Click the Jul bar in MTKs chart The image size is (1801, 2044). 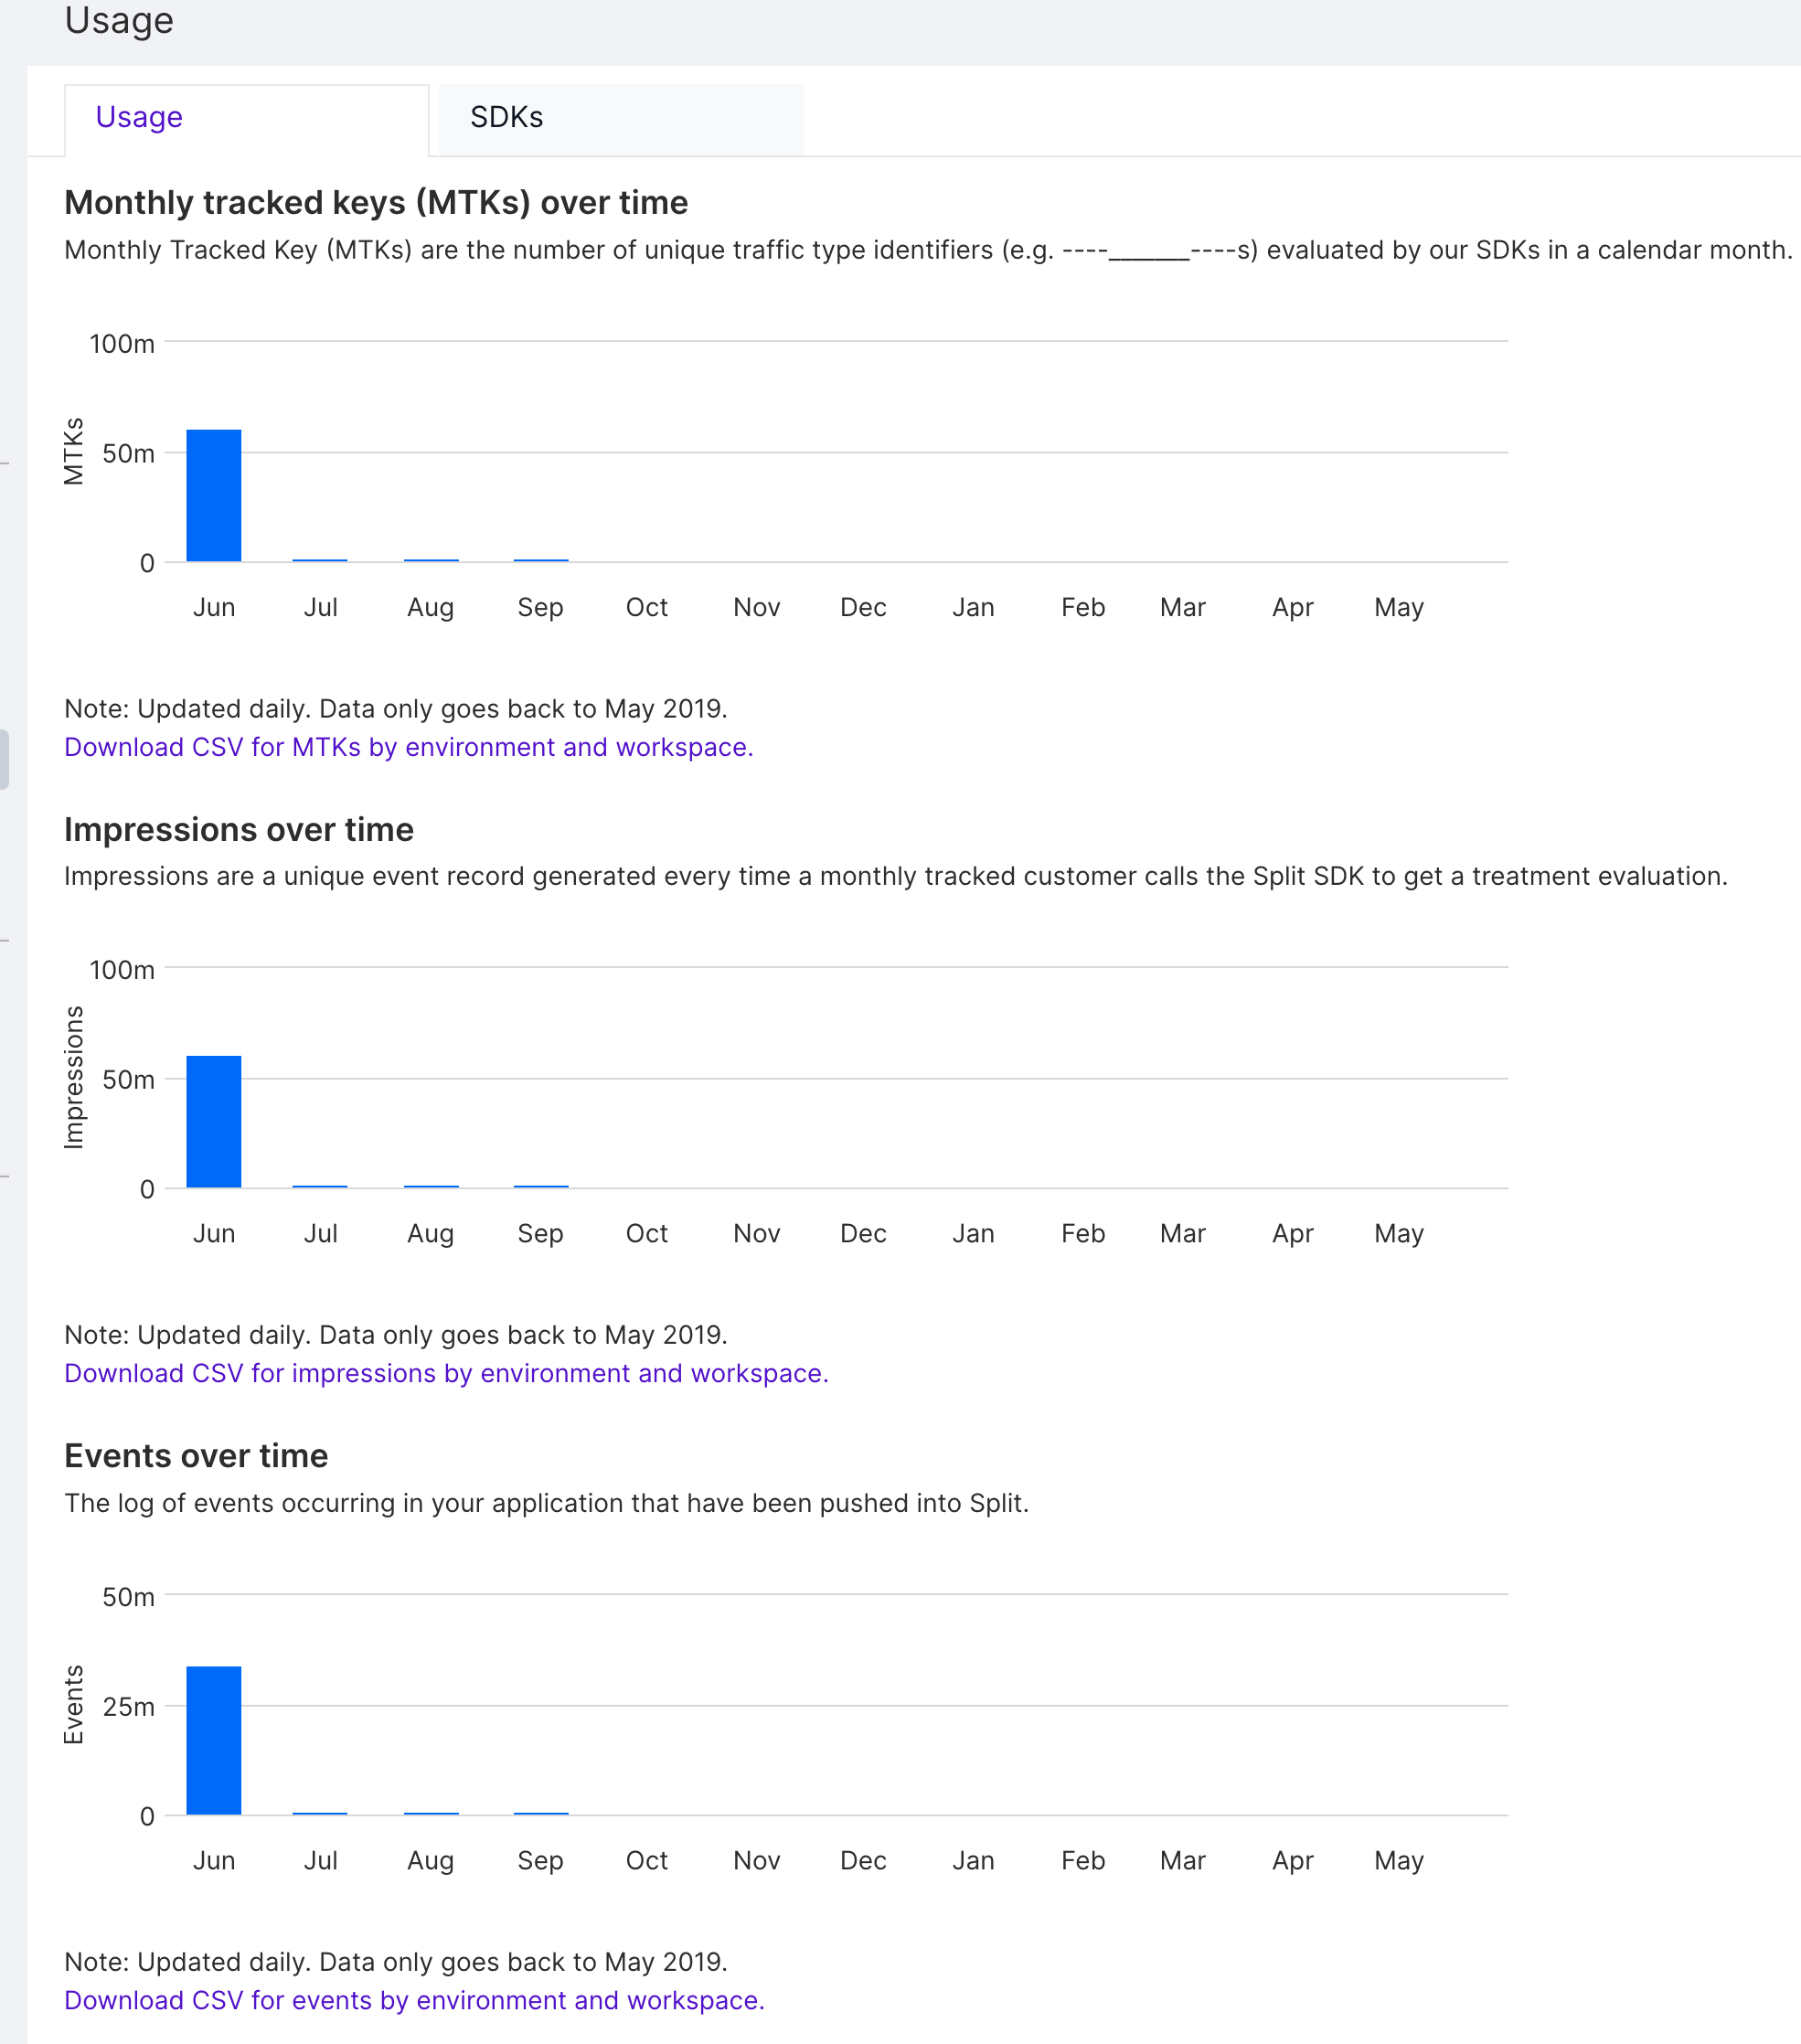click(320, 560)
